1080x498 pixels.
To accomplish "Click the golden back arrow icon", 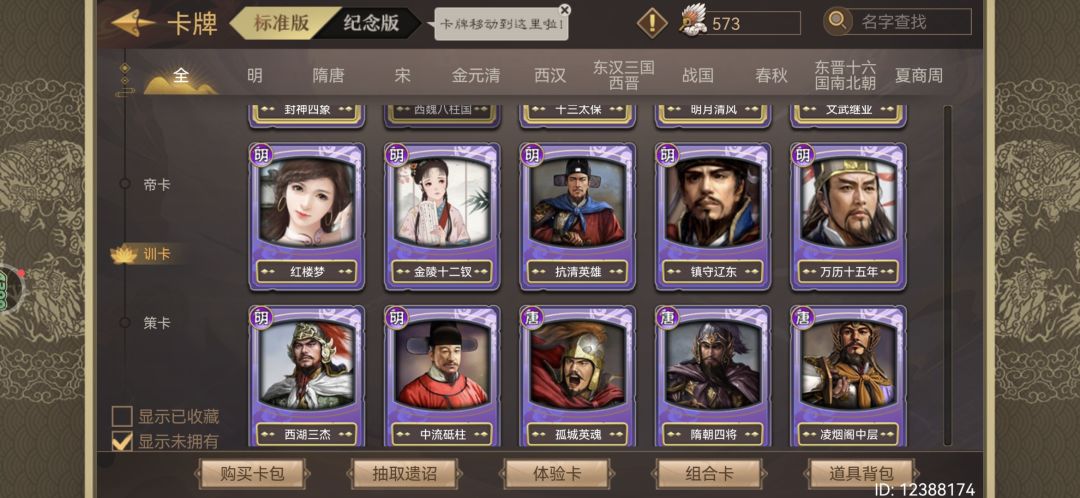I will [133, 23].
